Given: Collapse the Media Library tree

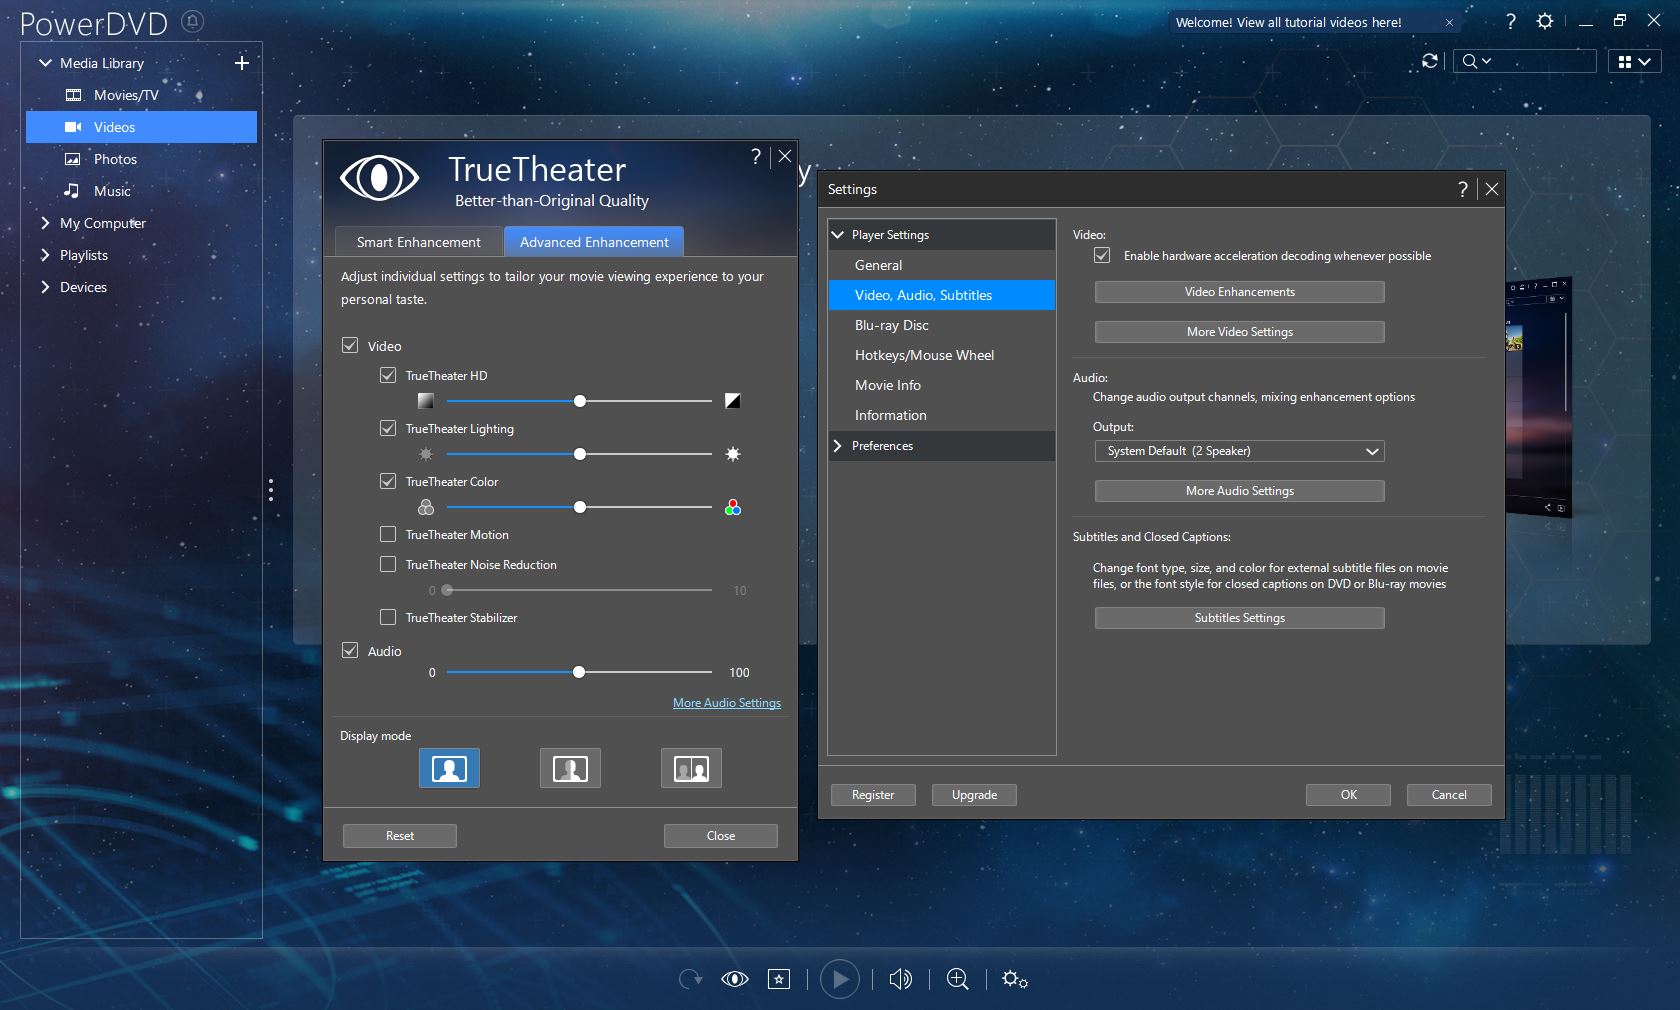Looking at the screenshot, I should point(44,62).
